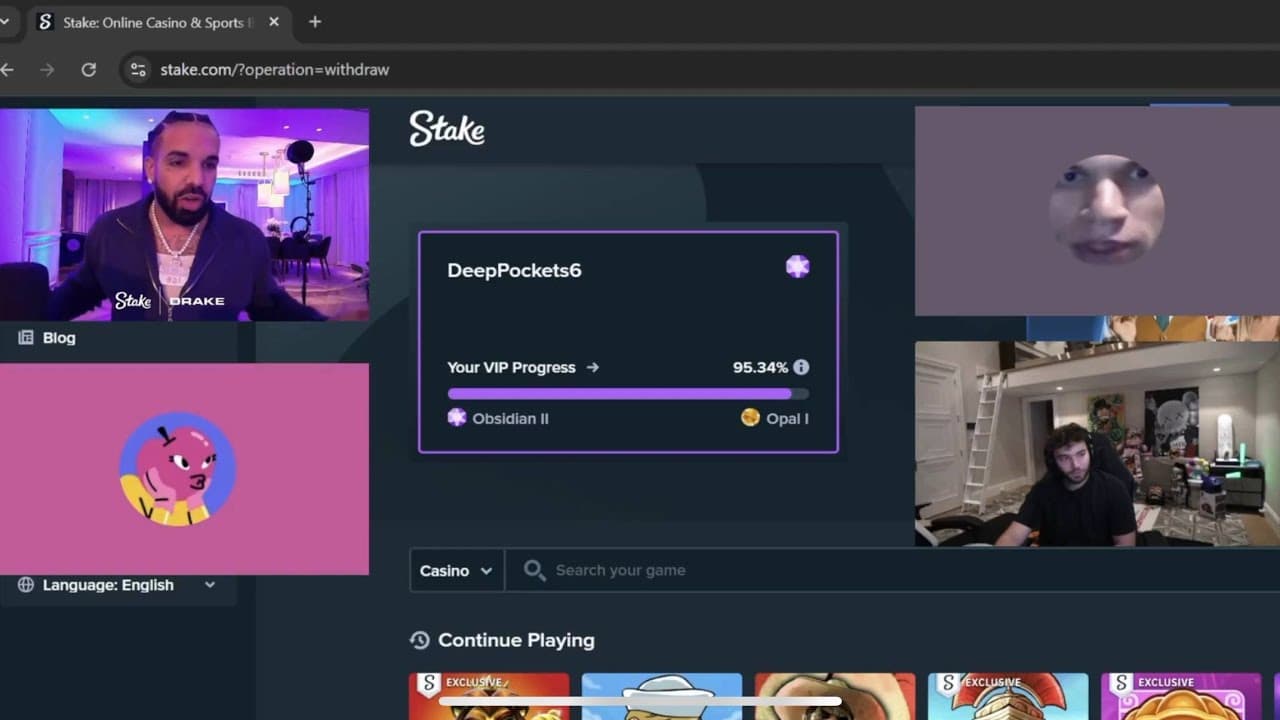Focus the Search your game field
Image resolution: width=1280 pixels, height=720 pixels.
point(892,570)
